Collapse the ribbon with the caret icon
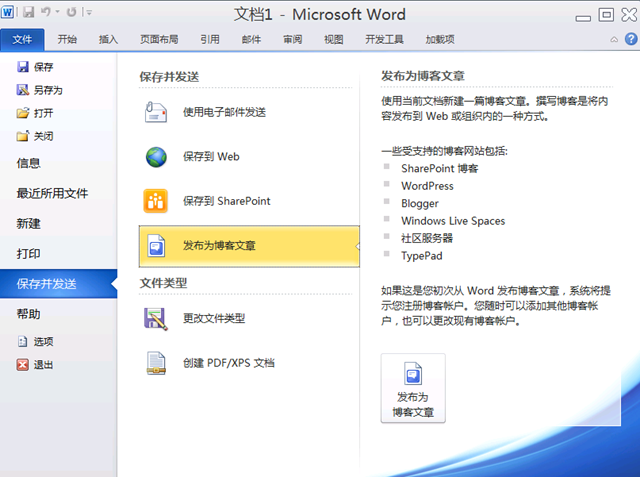 (x=614, y=40)
